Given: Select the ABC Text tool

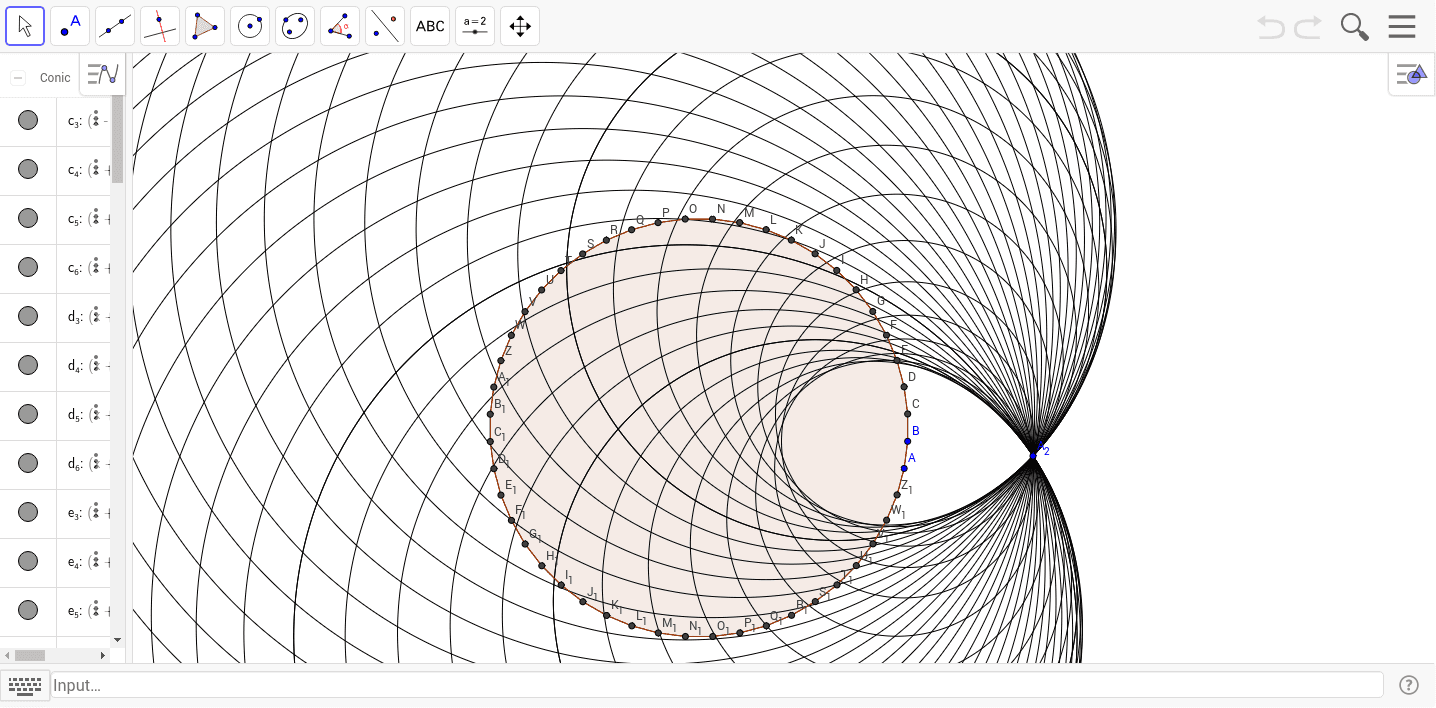Looking at the screenshot, I should 430,26.
